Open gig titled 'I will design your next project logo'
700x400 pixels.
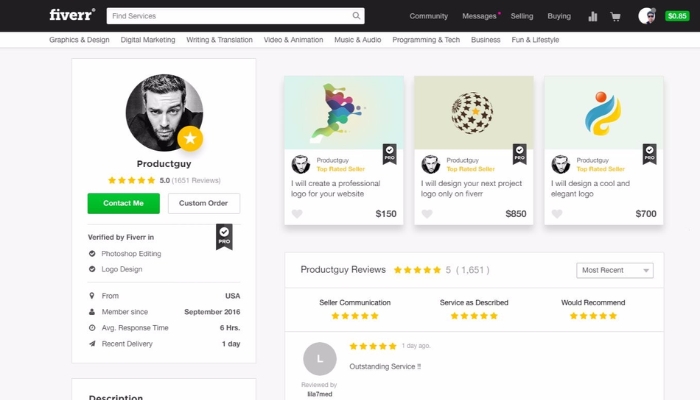point(471,188)
